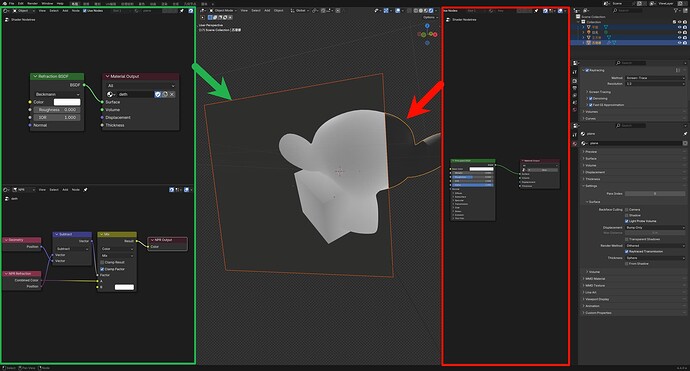This screenshot has height=371, width=690.
Task: Open Thickness dropdown Sphere
Action: [655, 258]
